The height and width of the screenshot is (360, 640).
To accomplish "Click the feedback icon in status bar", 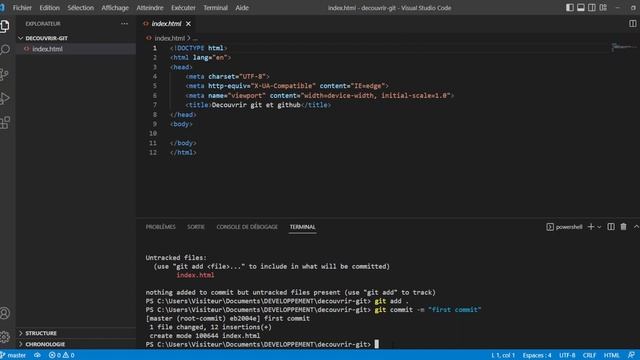I will click(631, 355).
